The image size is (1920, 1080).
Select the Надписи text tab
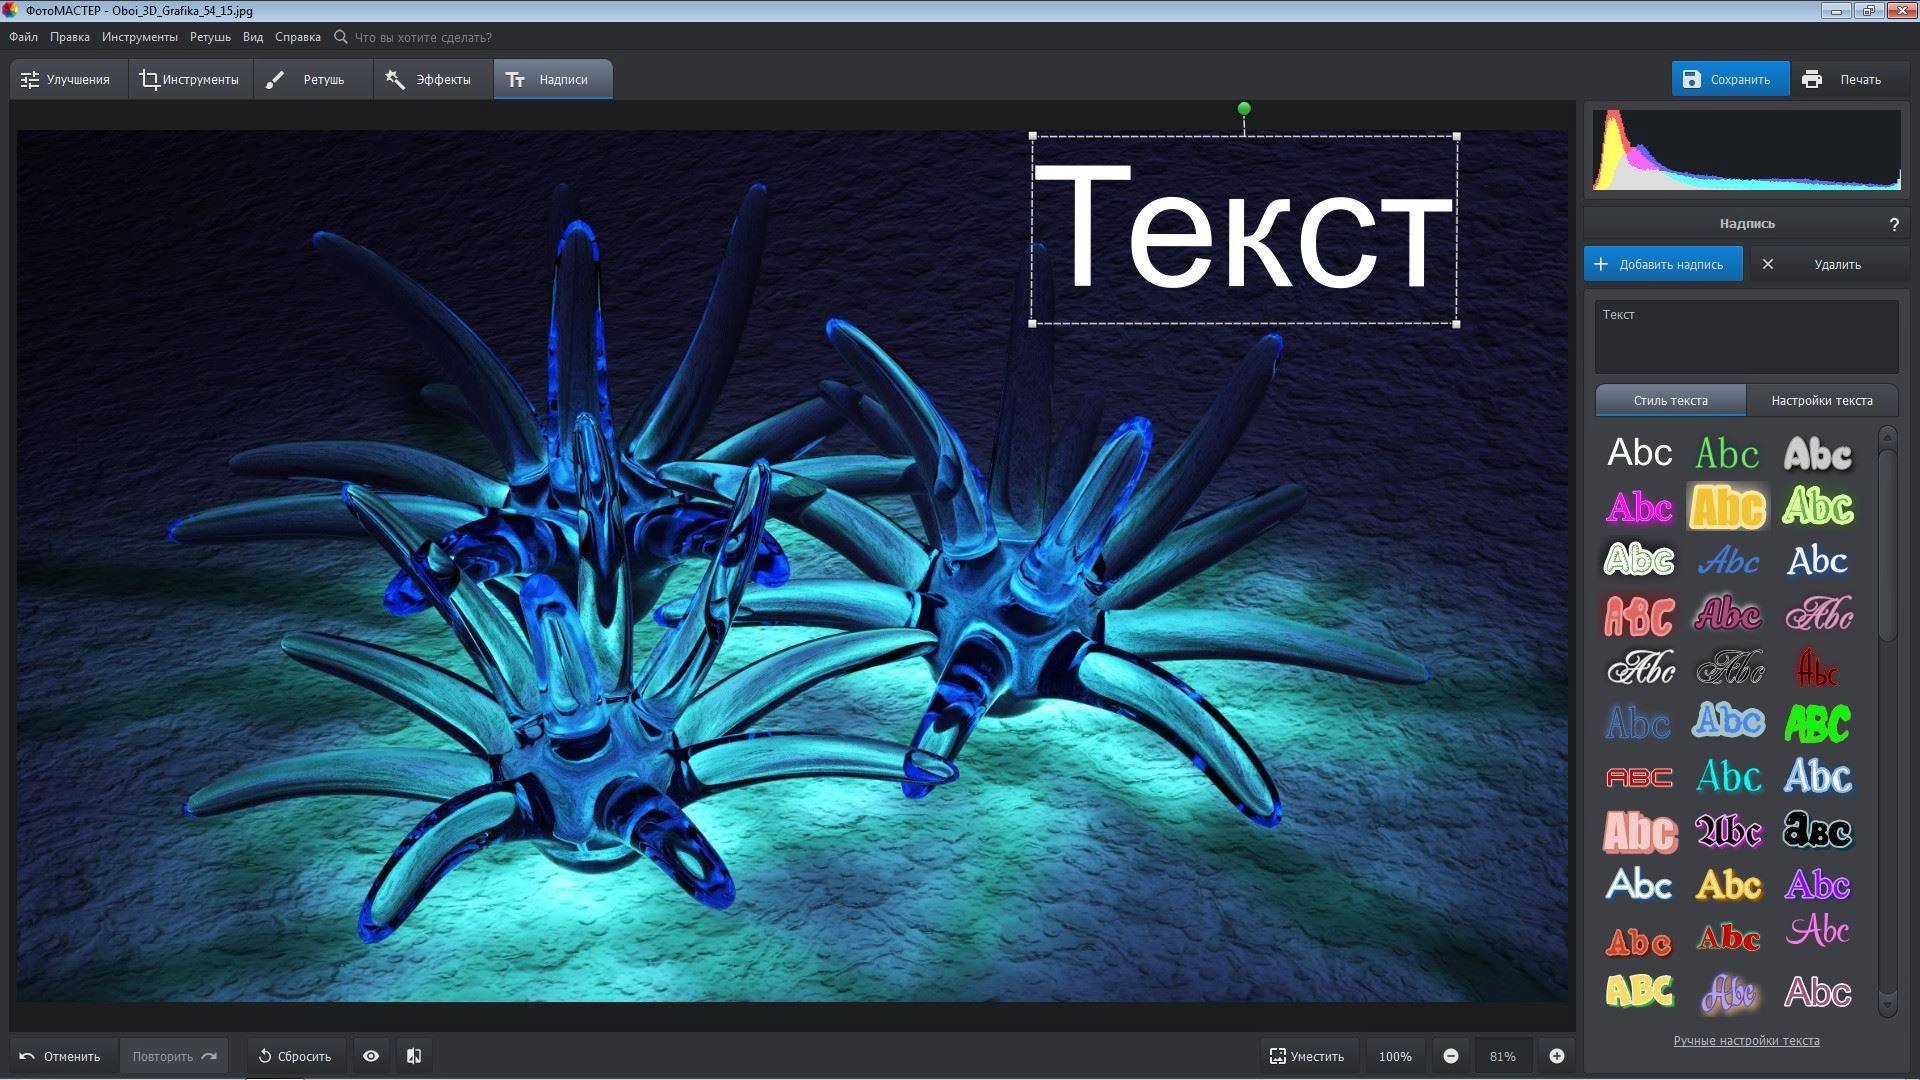click(552, 79)
